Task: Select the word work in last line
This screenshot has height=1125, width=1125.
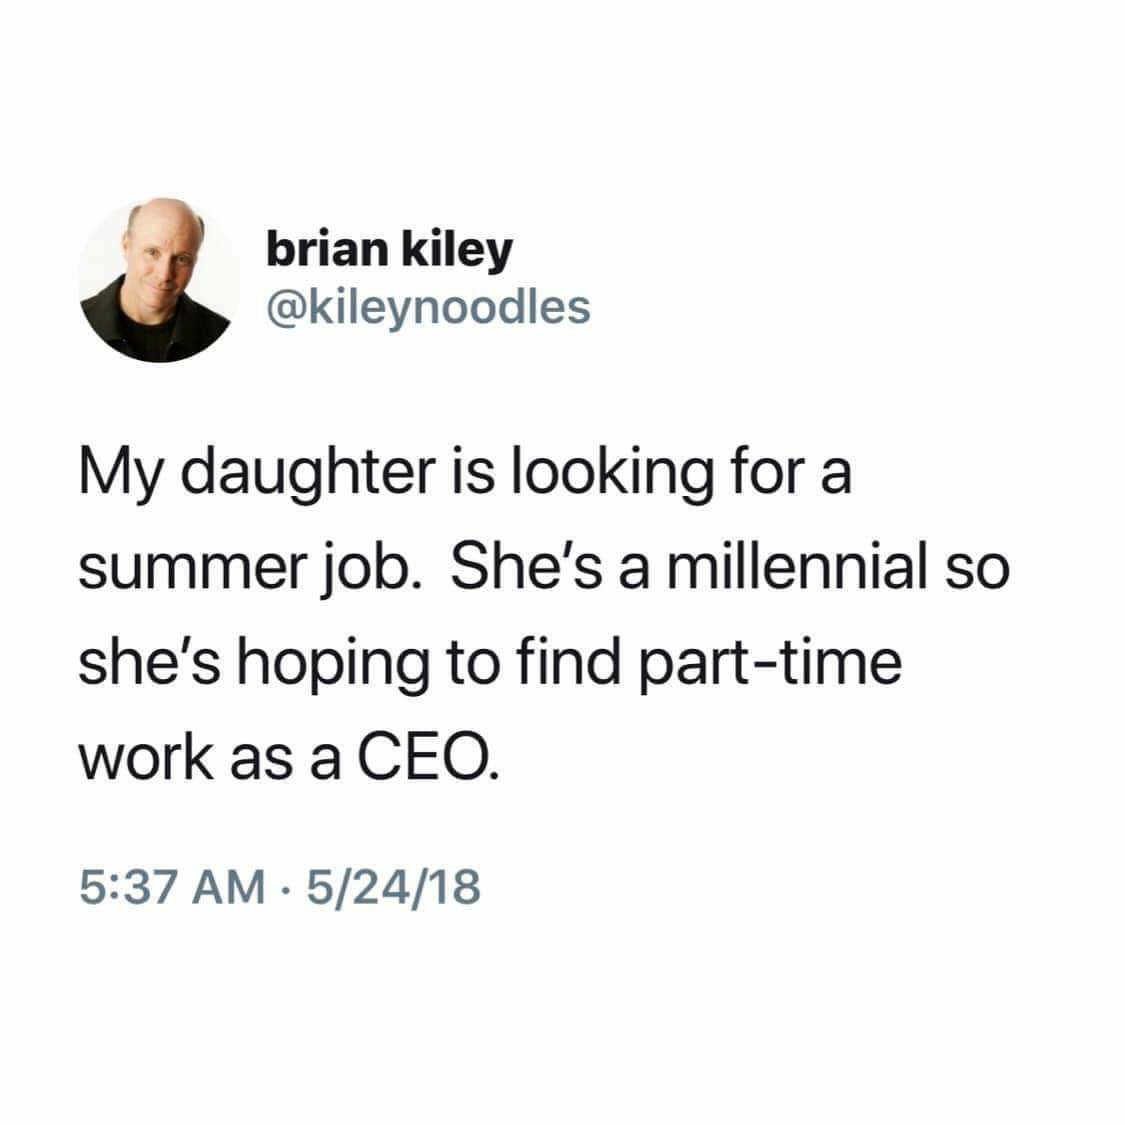Action: [146, 758]
